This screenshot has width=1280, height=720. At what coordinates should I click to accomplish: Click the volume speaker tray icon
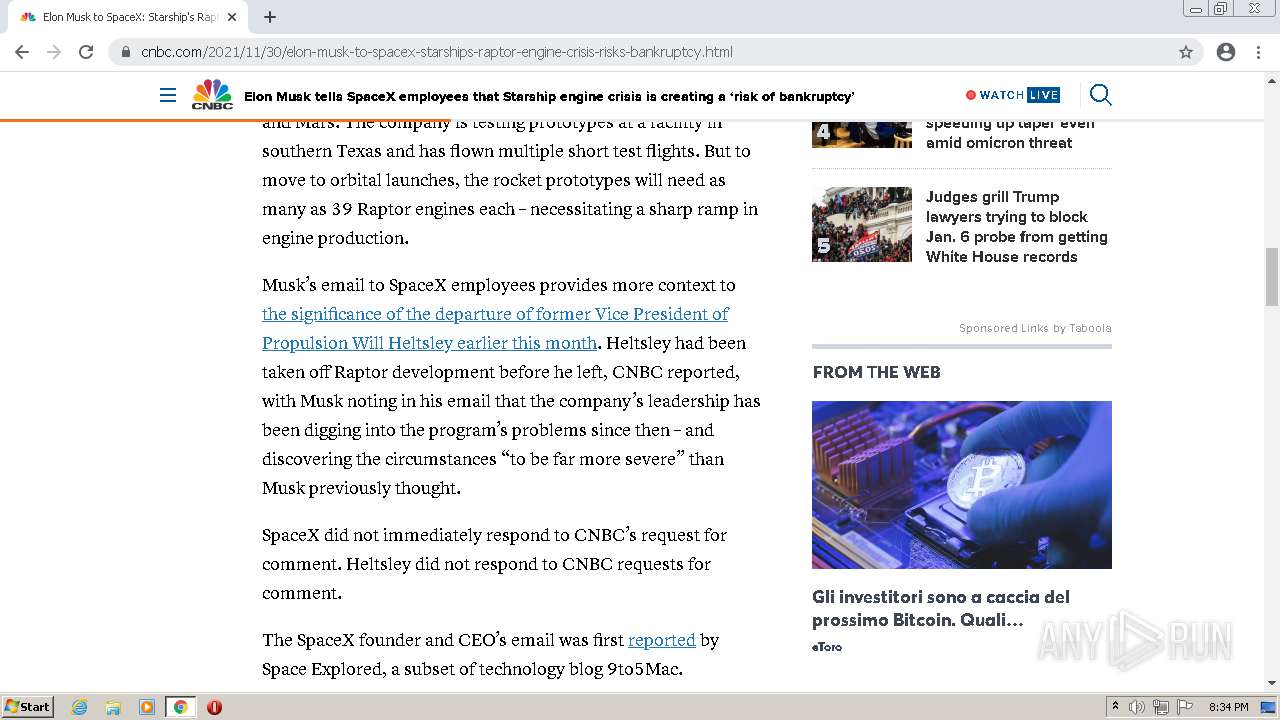(x=1137, y=707)
